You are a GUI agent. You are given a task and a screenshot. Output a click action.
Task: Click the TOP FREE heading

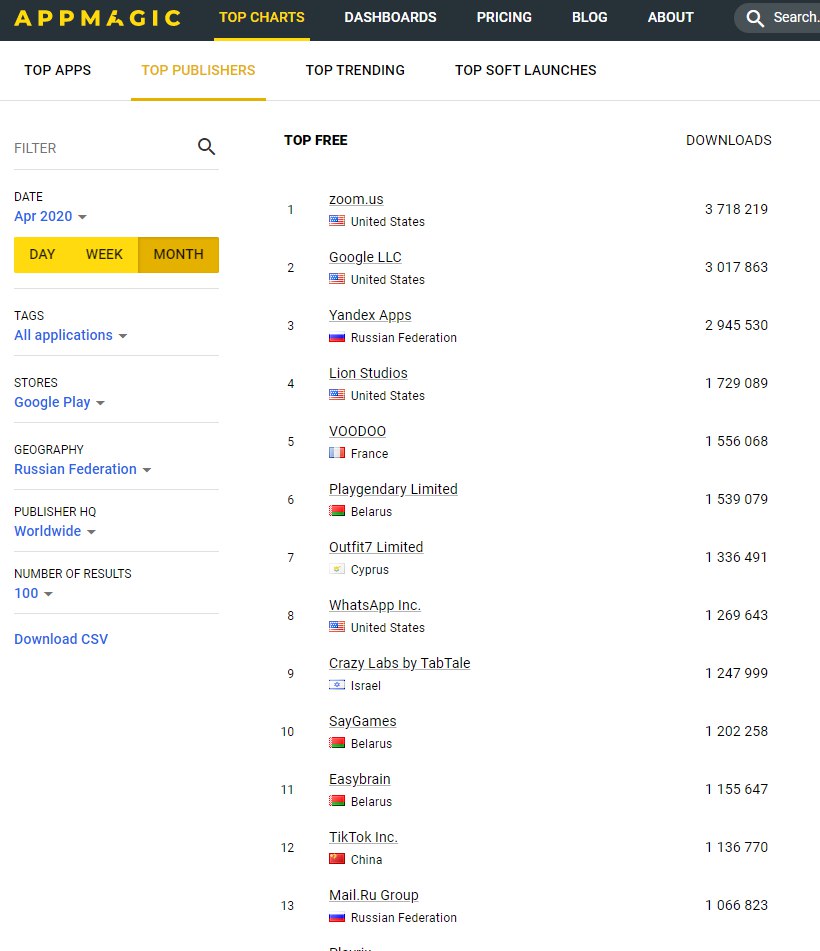point(315,140)
